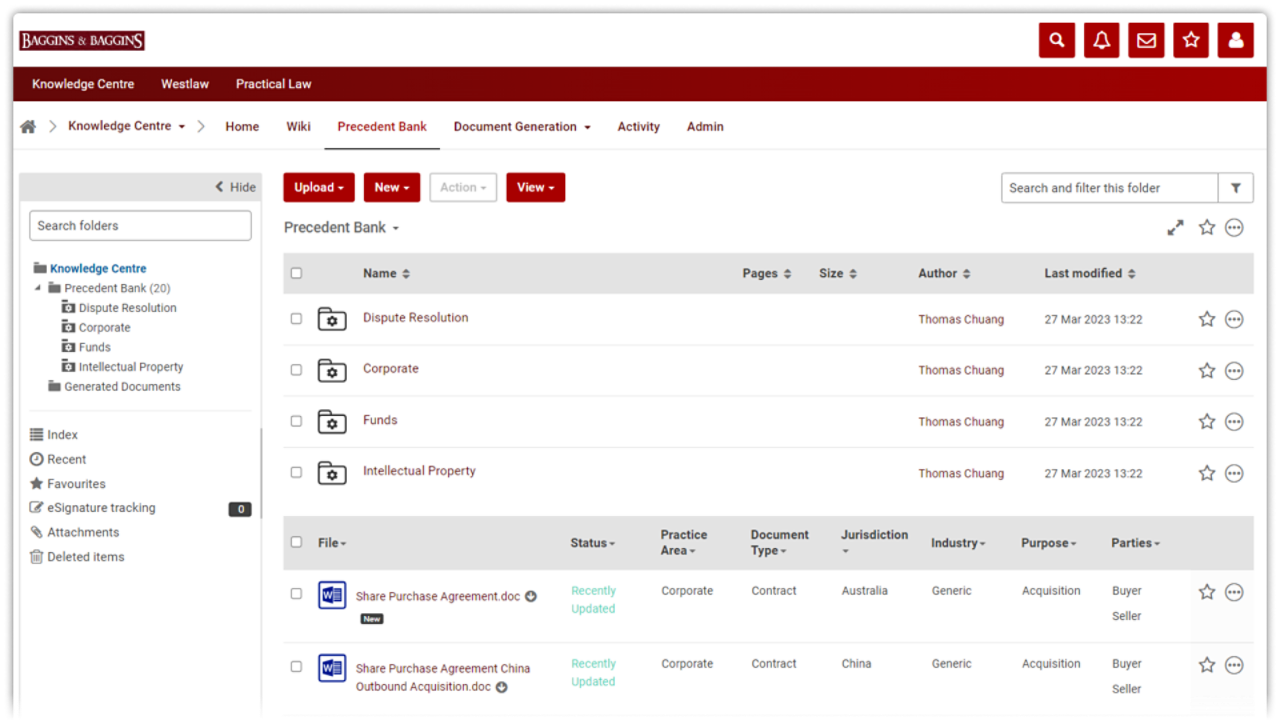Open the Intellectual Property folder link

(419, 471)
